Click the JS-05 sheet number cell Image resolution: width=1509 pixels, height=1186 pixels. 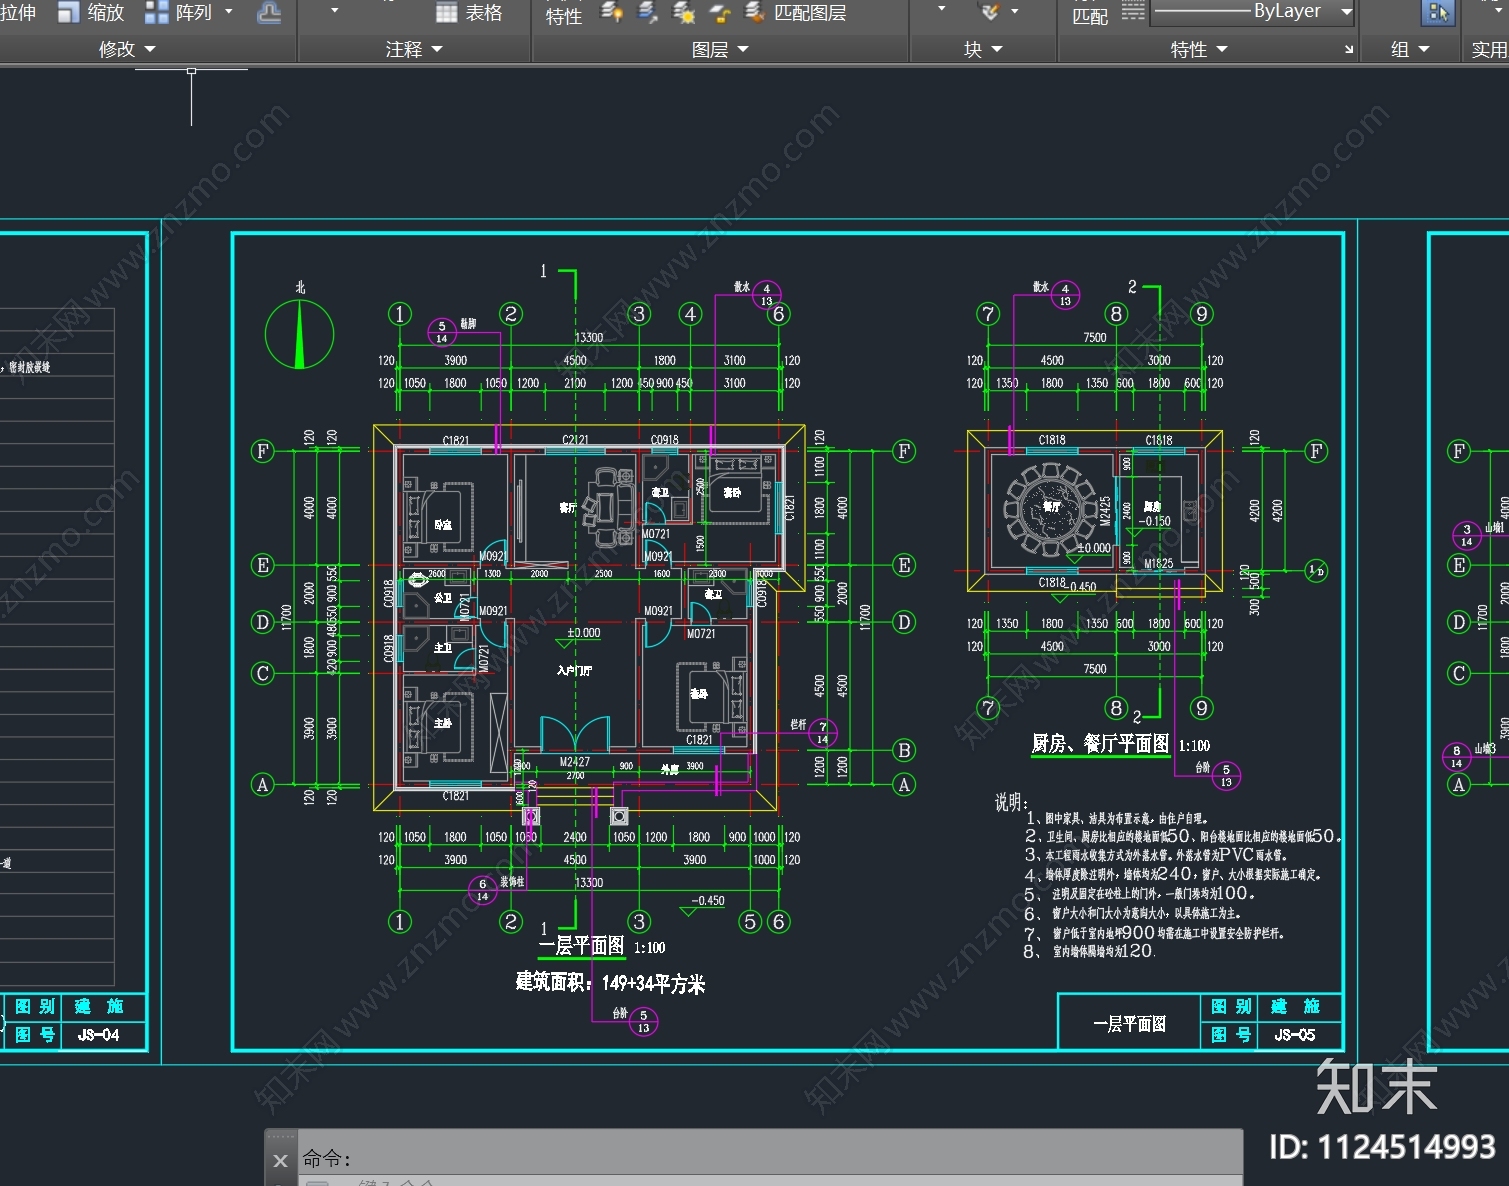tap(1296, 1035)
